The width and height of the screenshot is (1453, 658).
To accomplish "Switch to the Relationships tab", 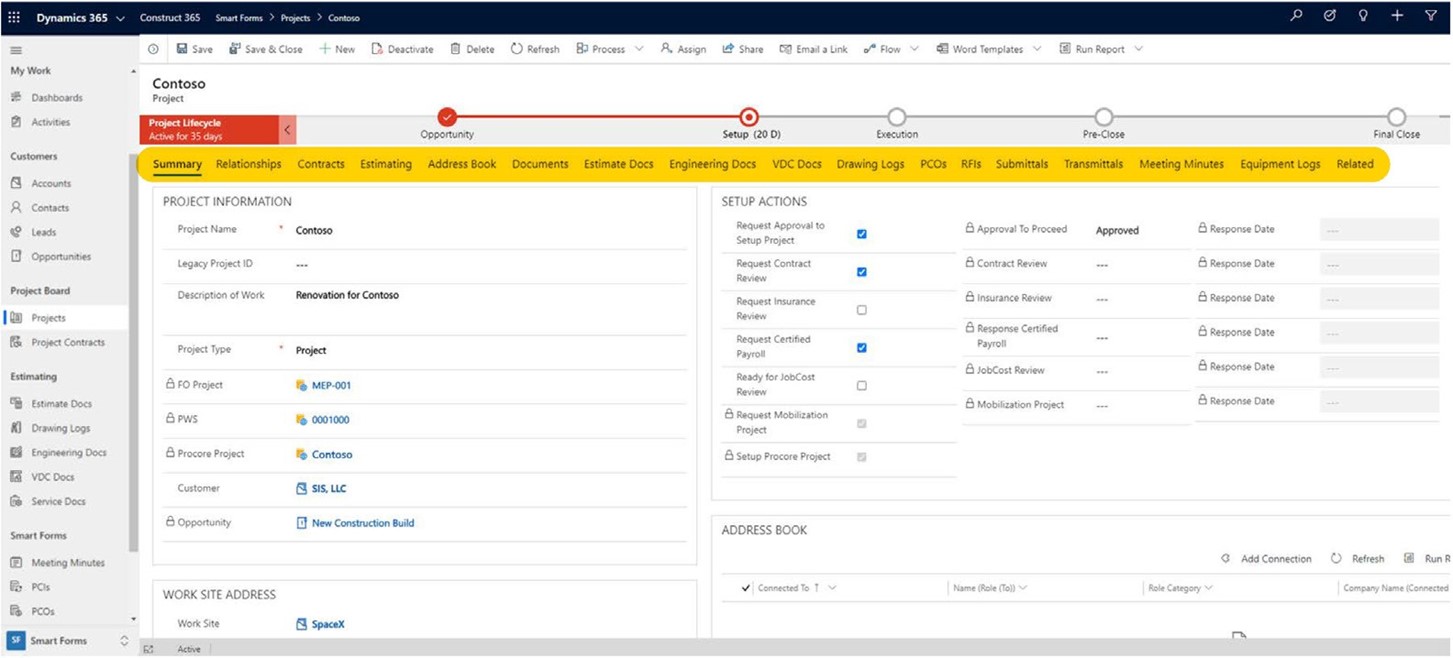I will (249, 164).
